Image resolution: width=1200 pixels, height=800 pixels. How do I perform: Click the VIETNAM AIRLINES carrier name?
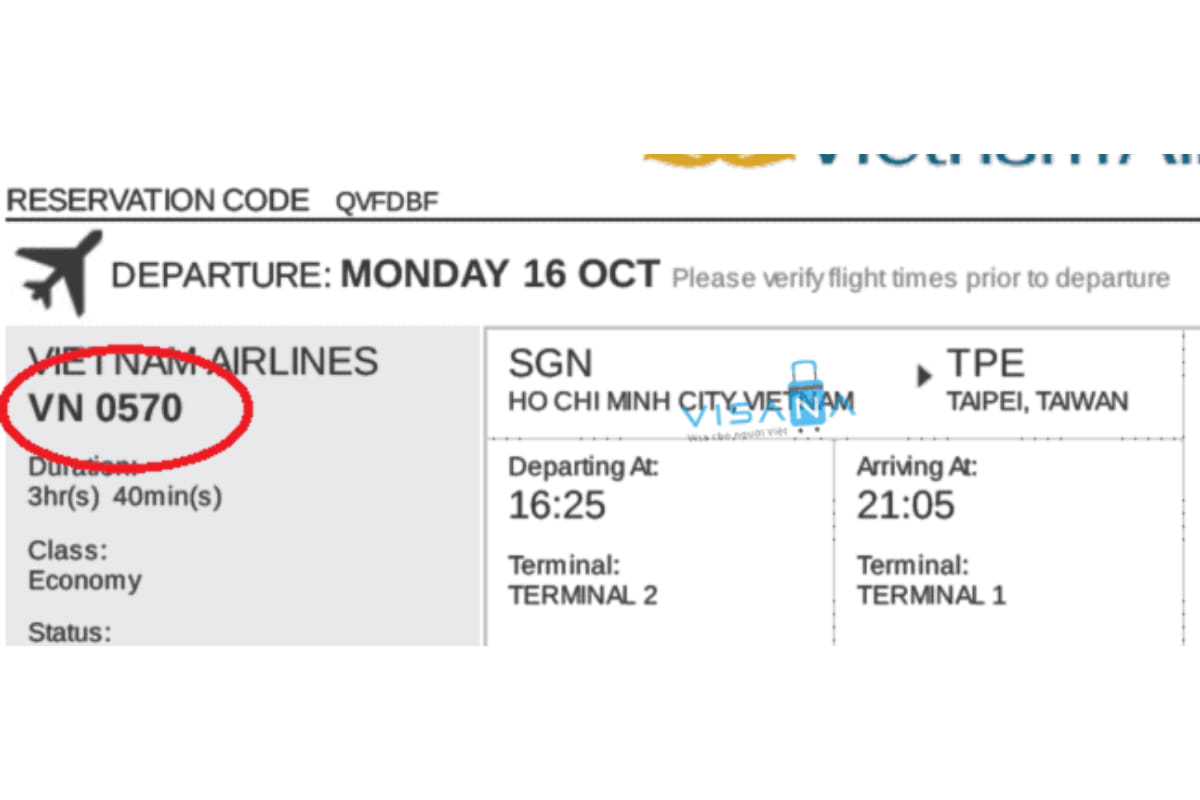[204, 361]
